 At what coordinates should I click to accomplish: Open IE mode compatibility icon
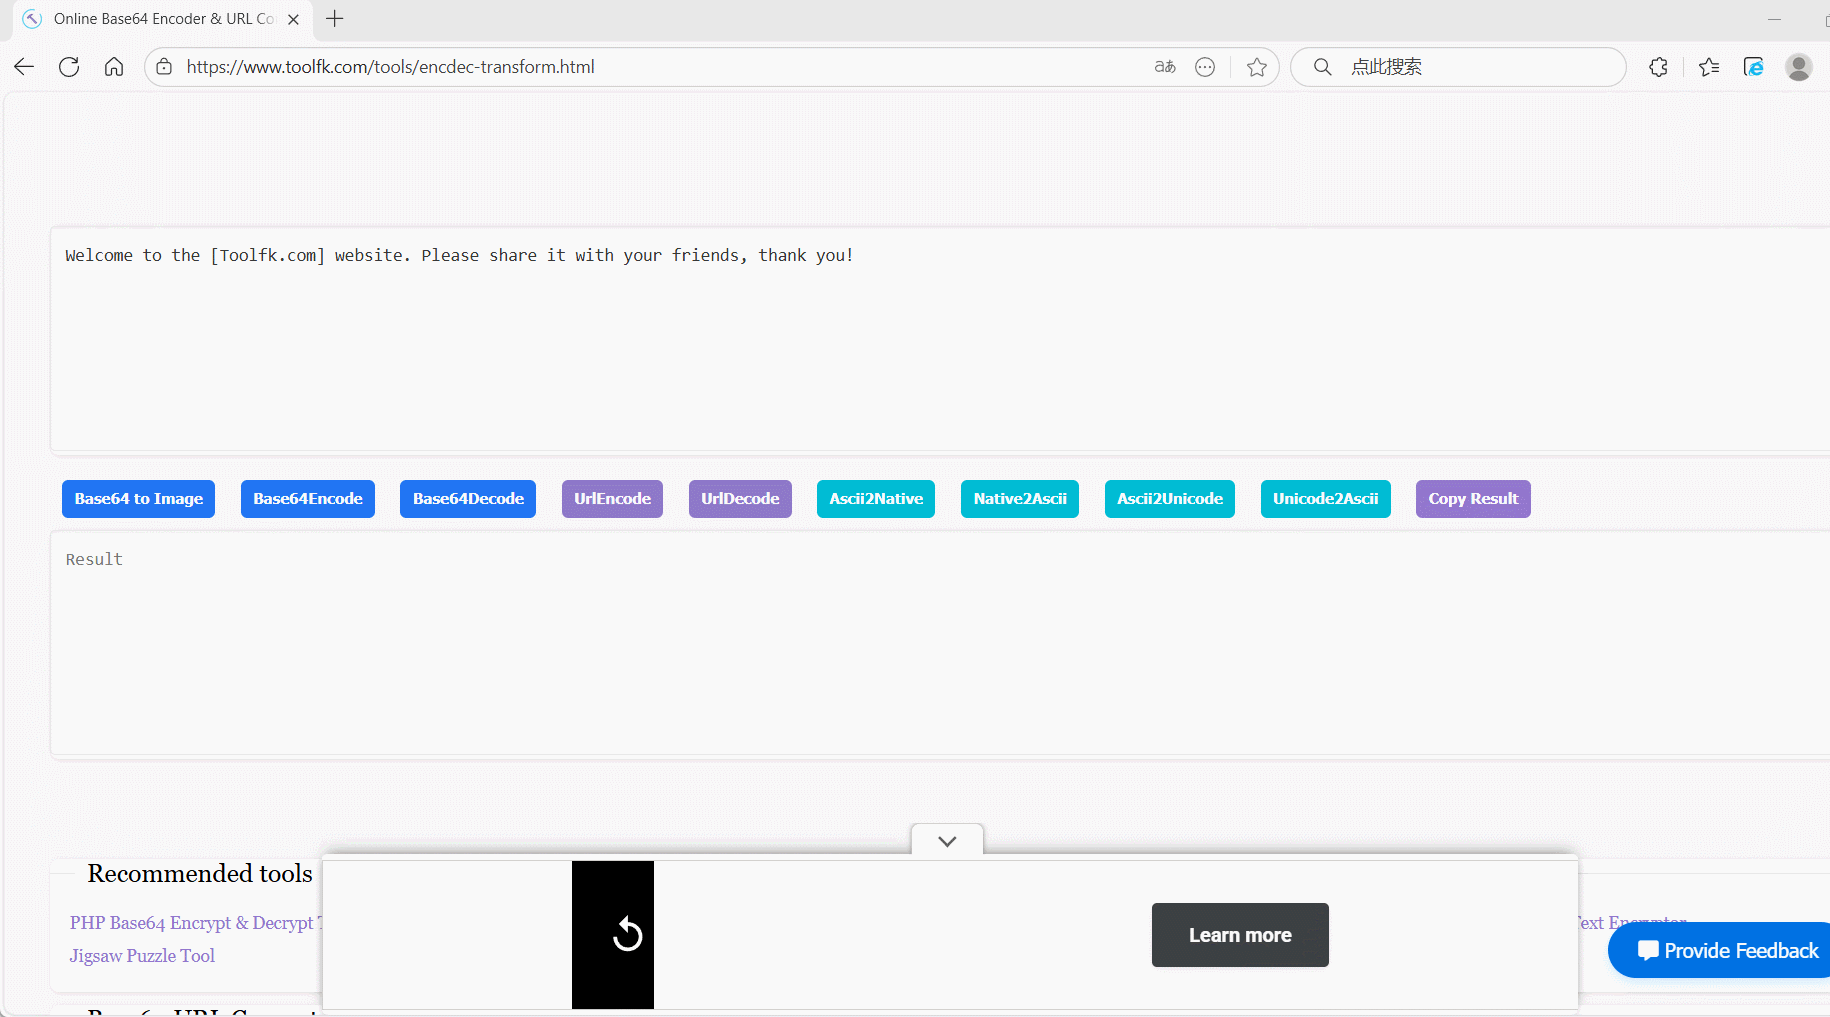tap(1753, 67)
